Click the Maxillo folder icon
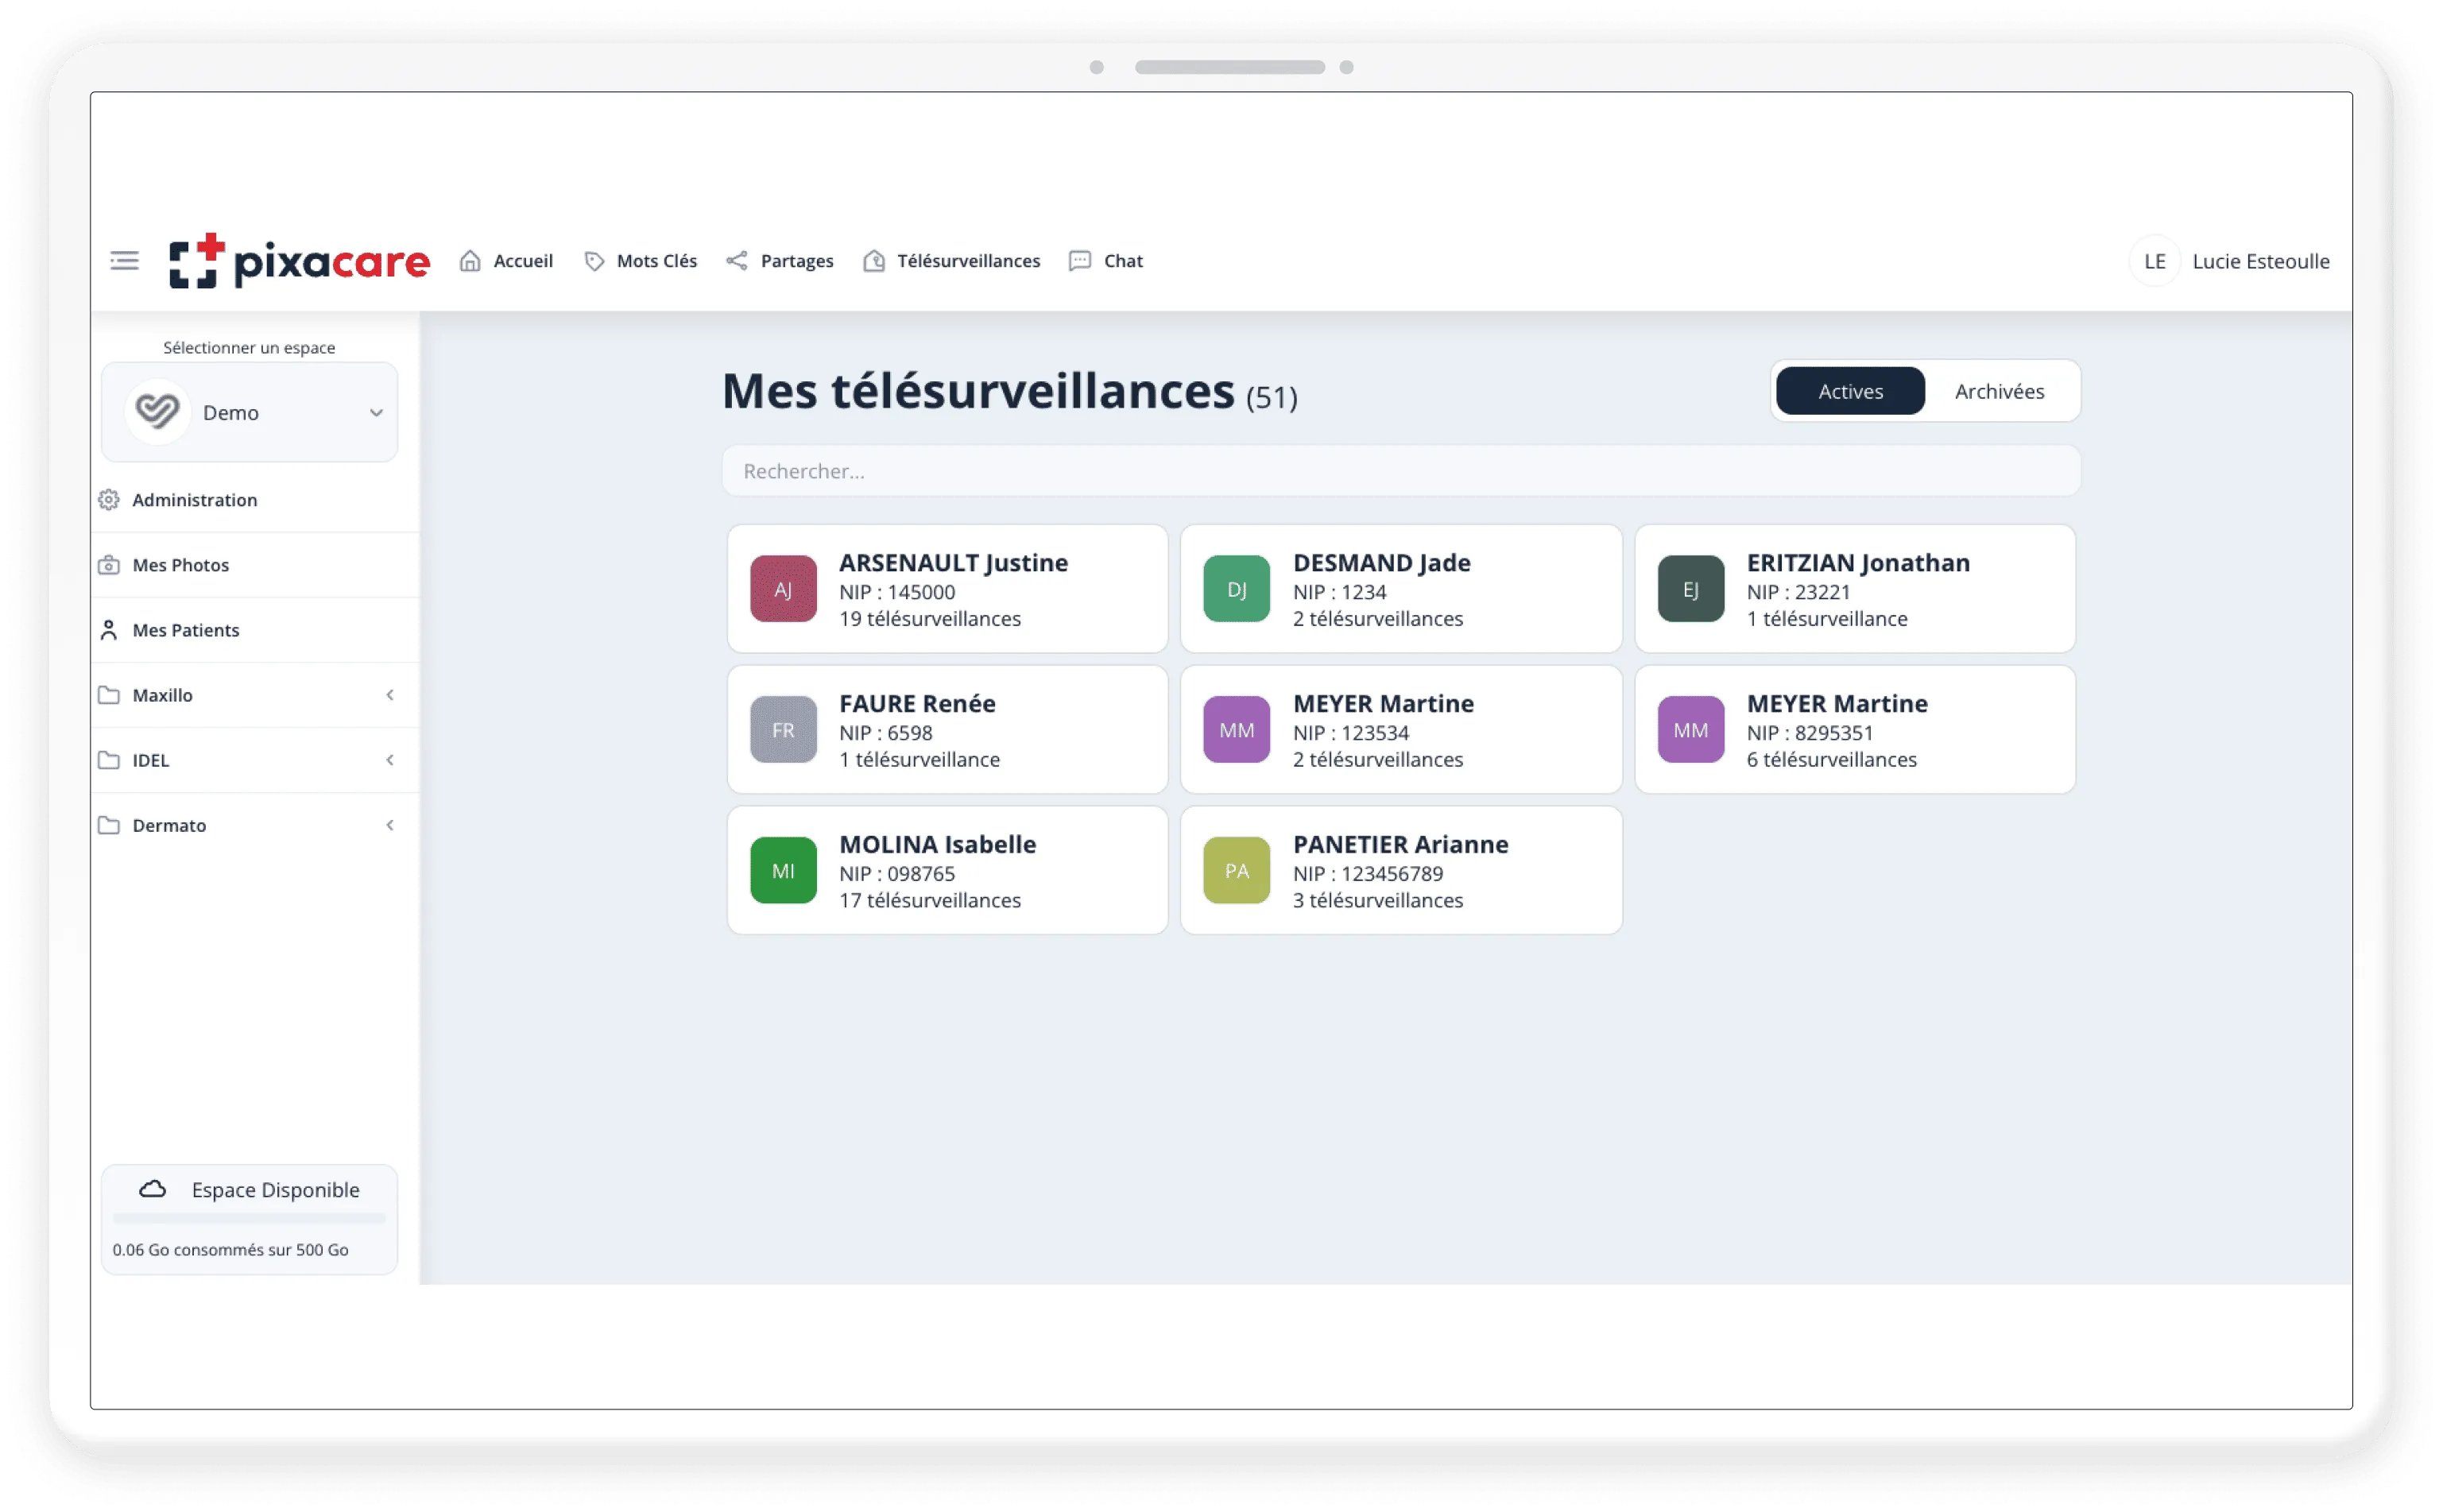The height and width of the screenshot is (1512, 2443). point(109,695)
